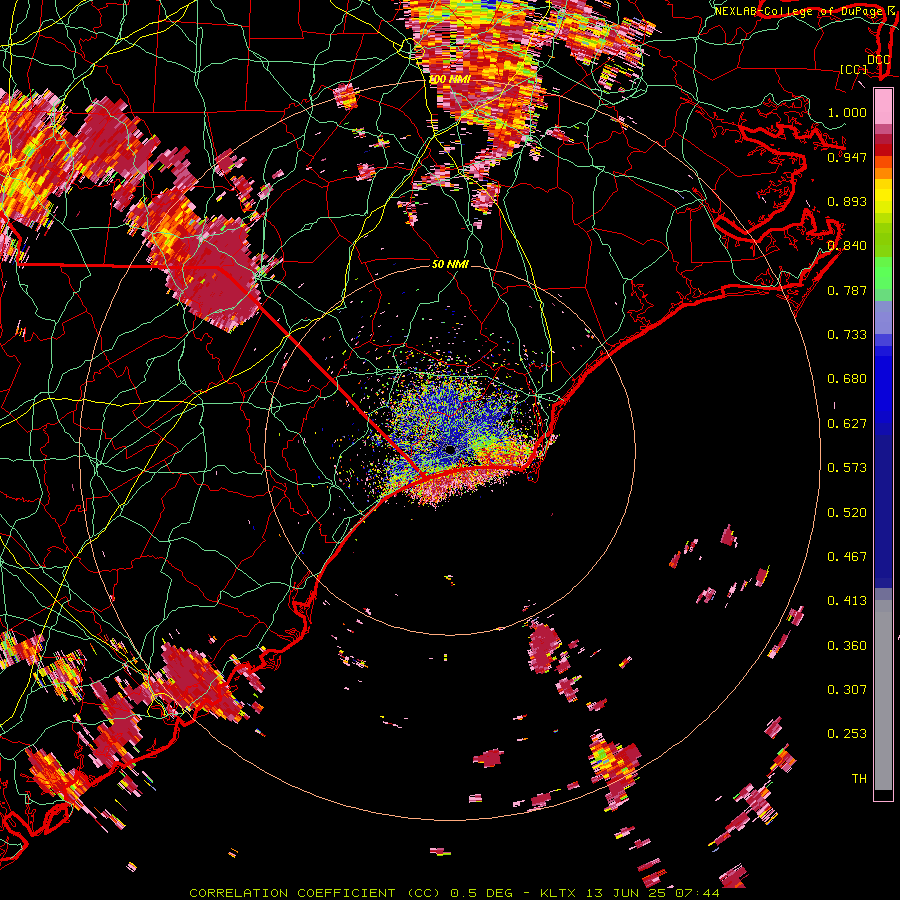Select the periwinkle band near 0.733
The image size is (900, 900).
[883, 318]
